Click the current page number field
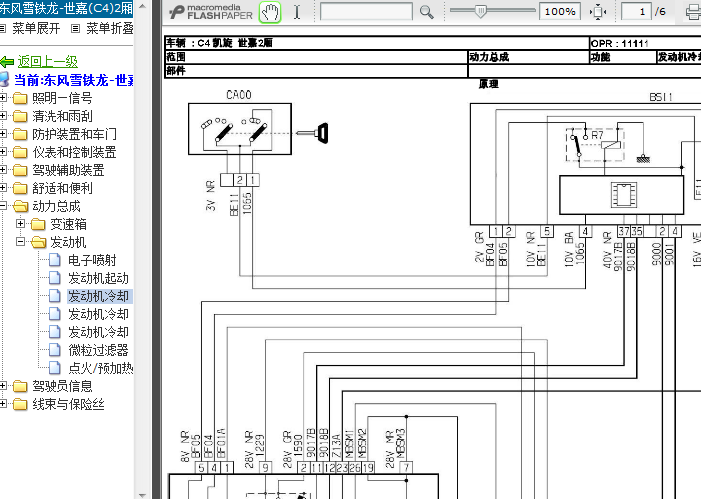 point(636,12)
